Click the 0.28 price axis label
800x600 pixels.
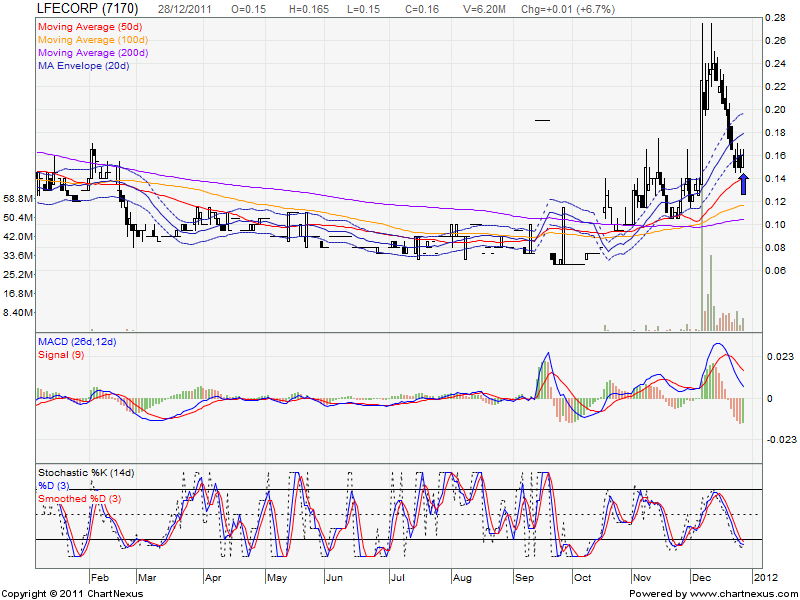[775, 18]
